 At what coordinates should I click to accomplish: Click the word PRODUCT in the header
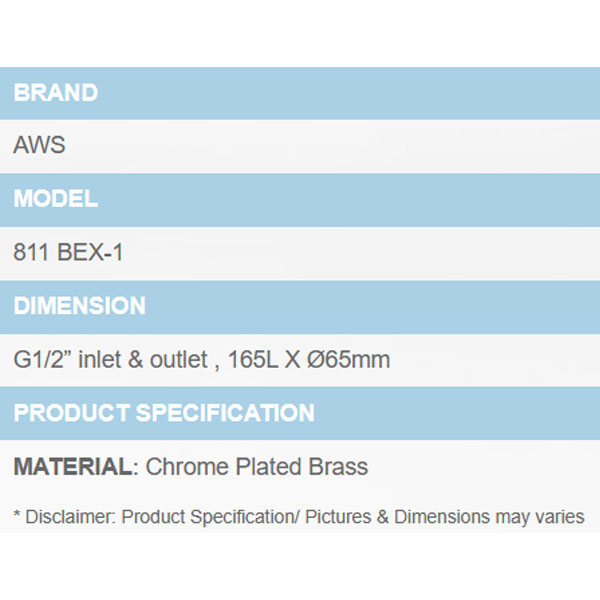(71, 413)
